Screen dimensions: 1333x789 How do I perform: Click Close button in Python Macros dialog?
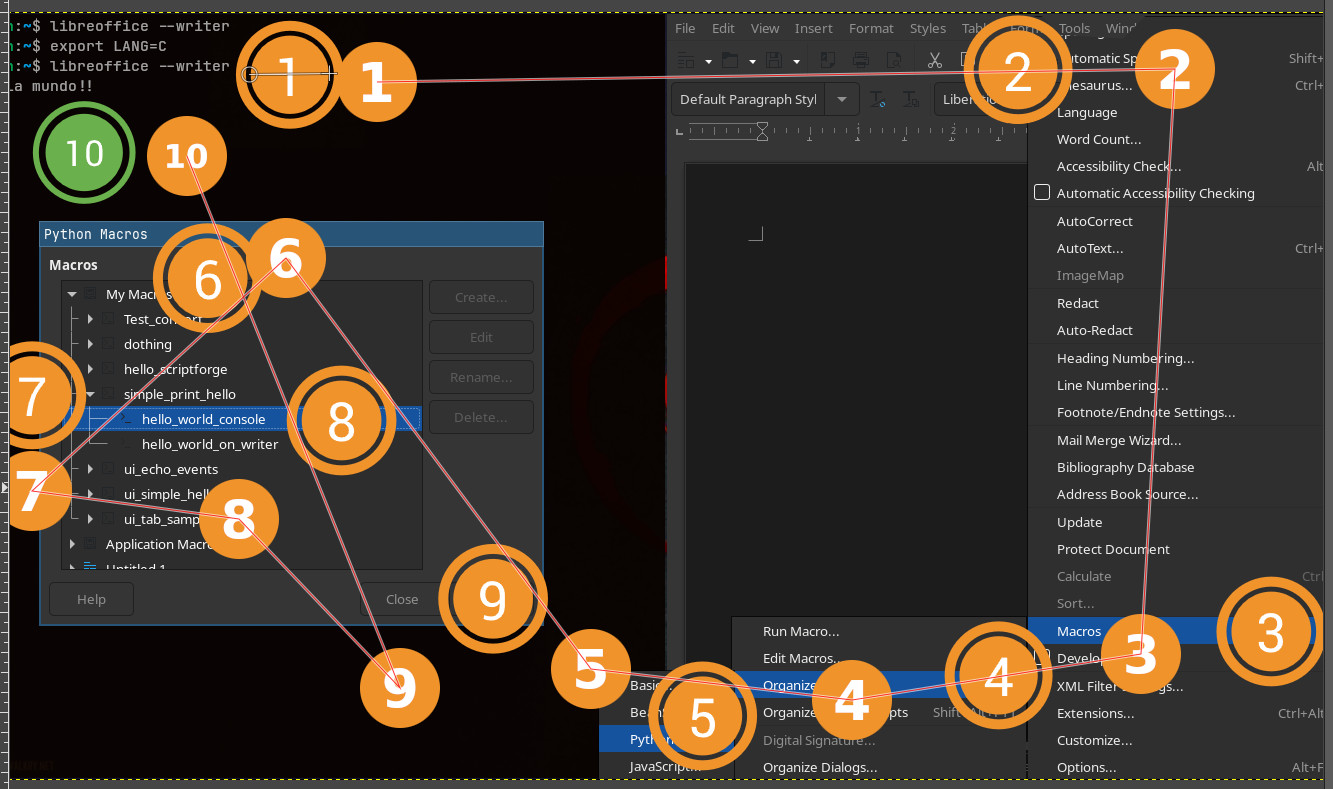[x=402, y=599]
